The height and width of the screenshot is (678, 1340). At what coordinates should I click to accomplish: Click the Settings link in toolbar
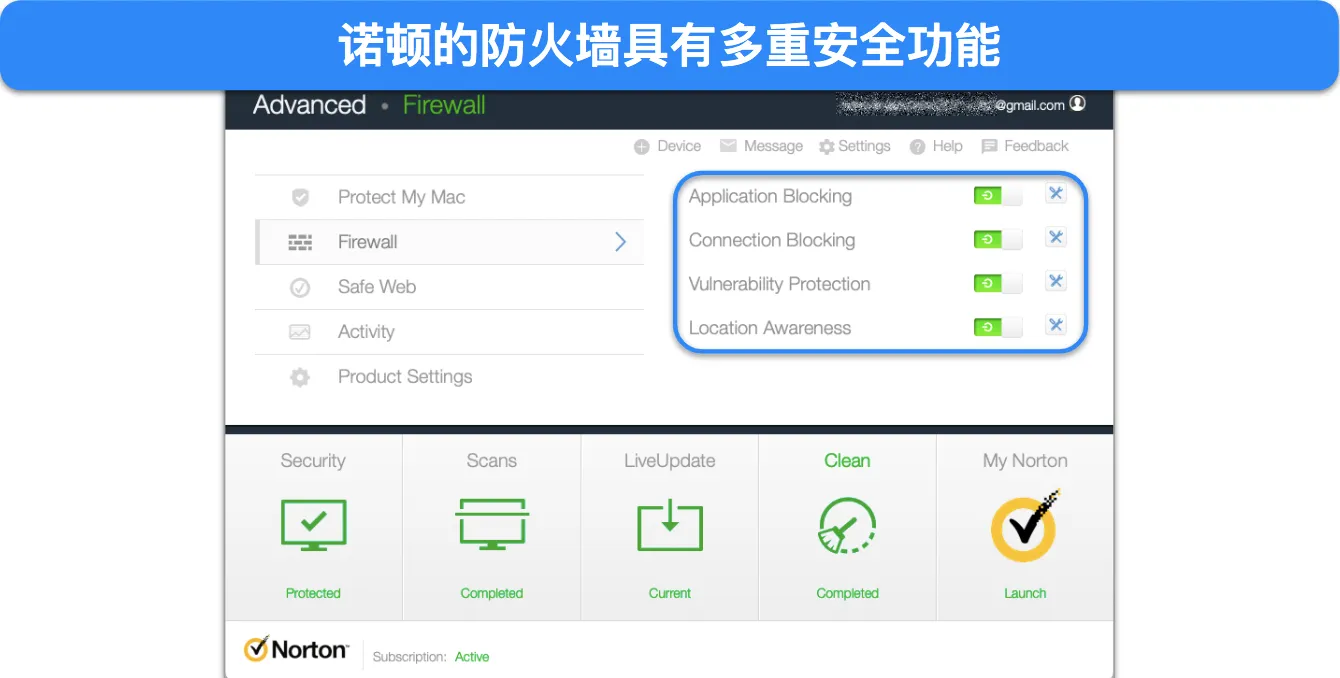coord(864,146)
